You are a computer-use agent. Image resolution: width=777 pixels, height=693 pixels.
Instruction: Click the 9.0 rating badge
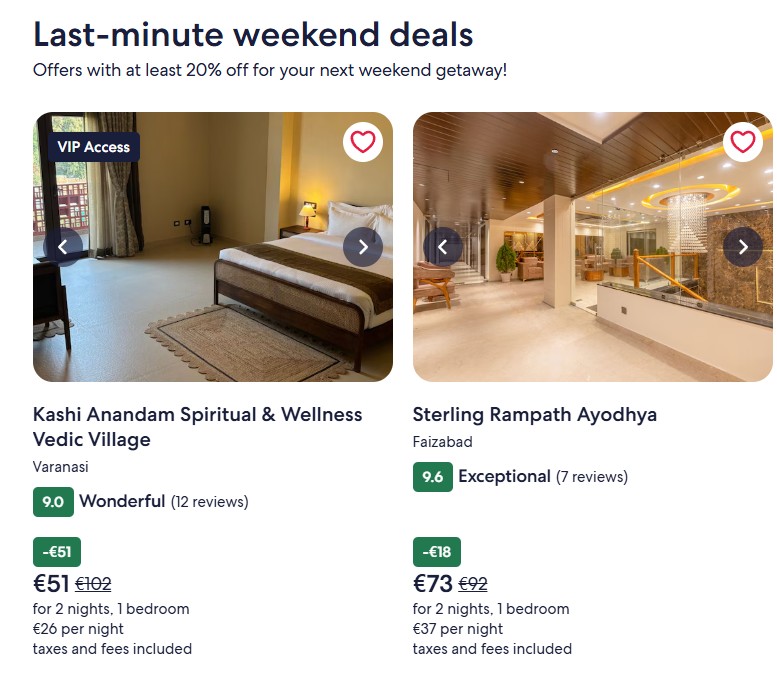pyautogui.click(x=53, y=502)
